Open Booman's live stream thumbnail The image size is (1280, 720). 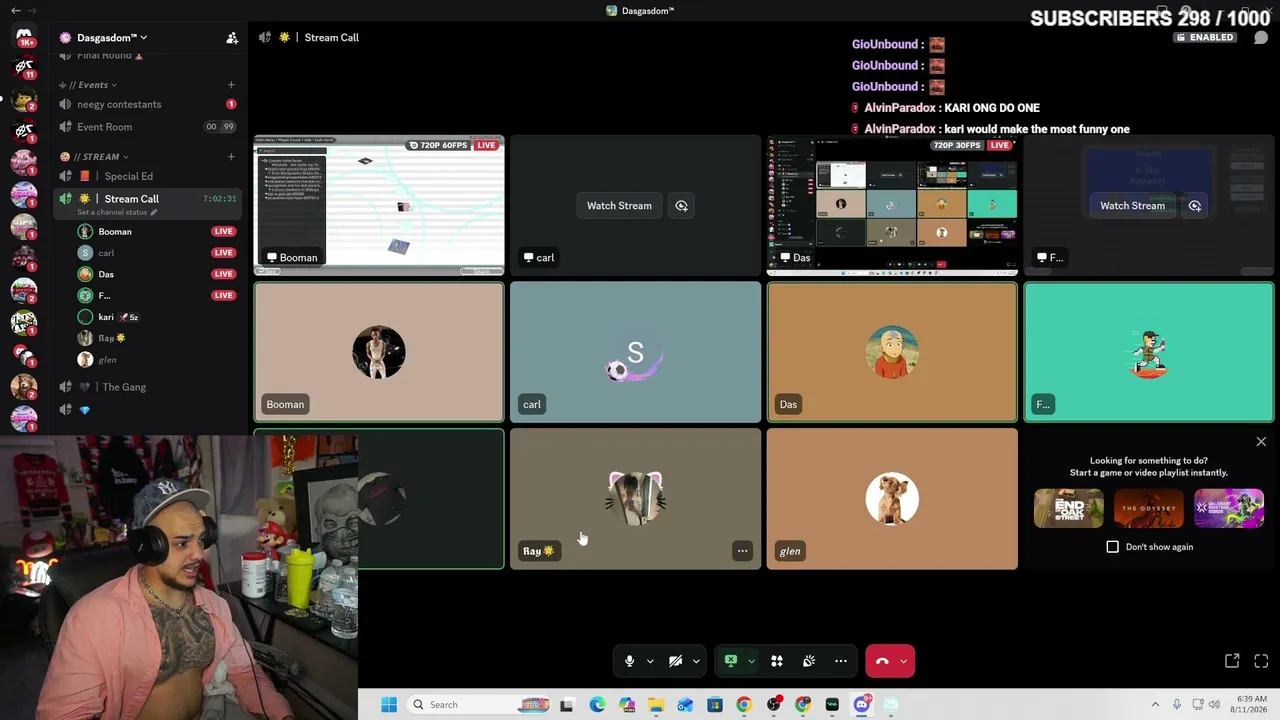379,206
